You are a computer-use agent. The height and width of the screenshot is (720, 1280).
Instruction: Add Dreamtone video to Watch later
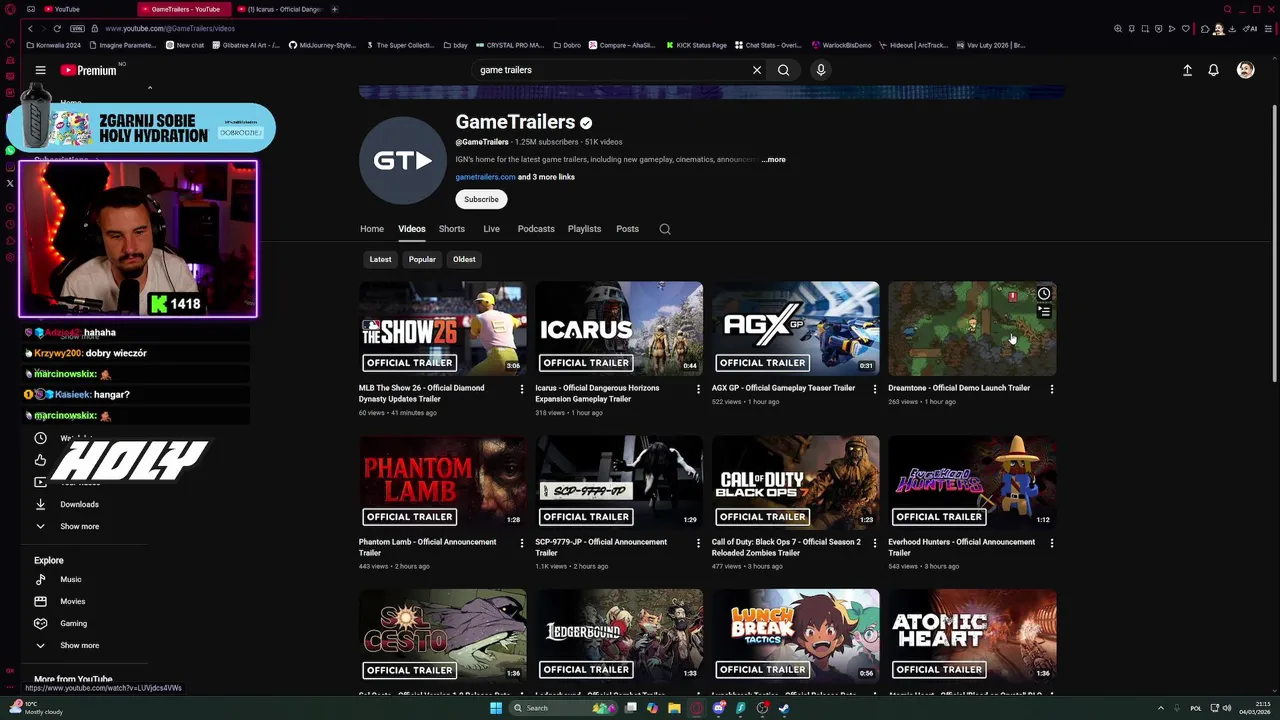pyautogui.click(x=1044, y=294)
